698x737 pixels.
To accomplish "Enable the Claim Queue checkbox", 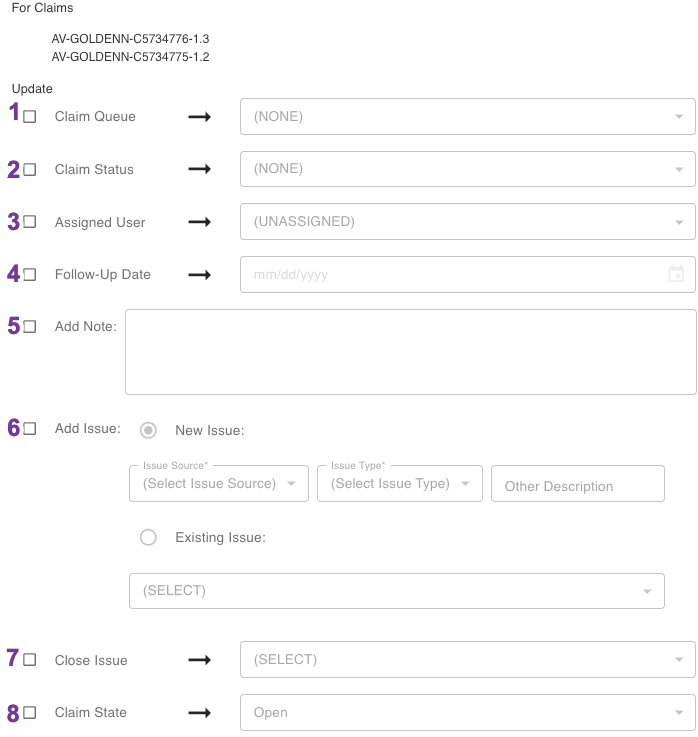I will [30, 117].
